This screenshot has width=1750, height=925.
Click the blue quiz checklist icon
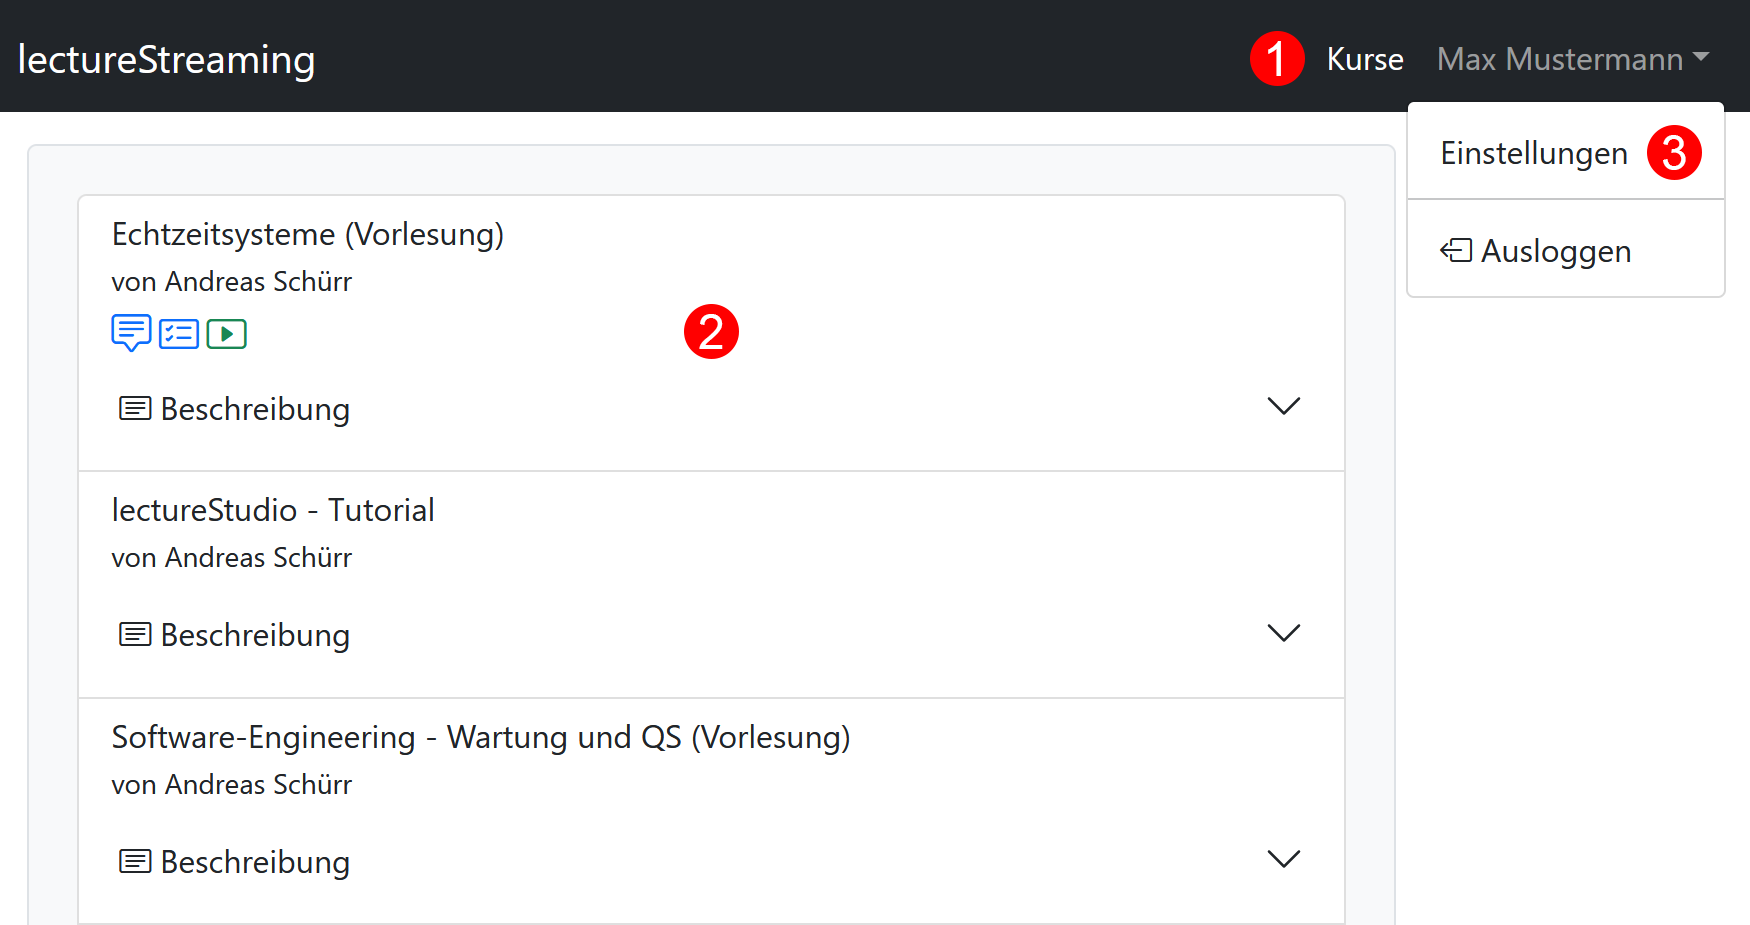(x=179, y=333)
